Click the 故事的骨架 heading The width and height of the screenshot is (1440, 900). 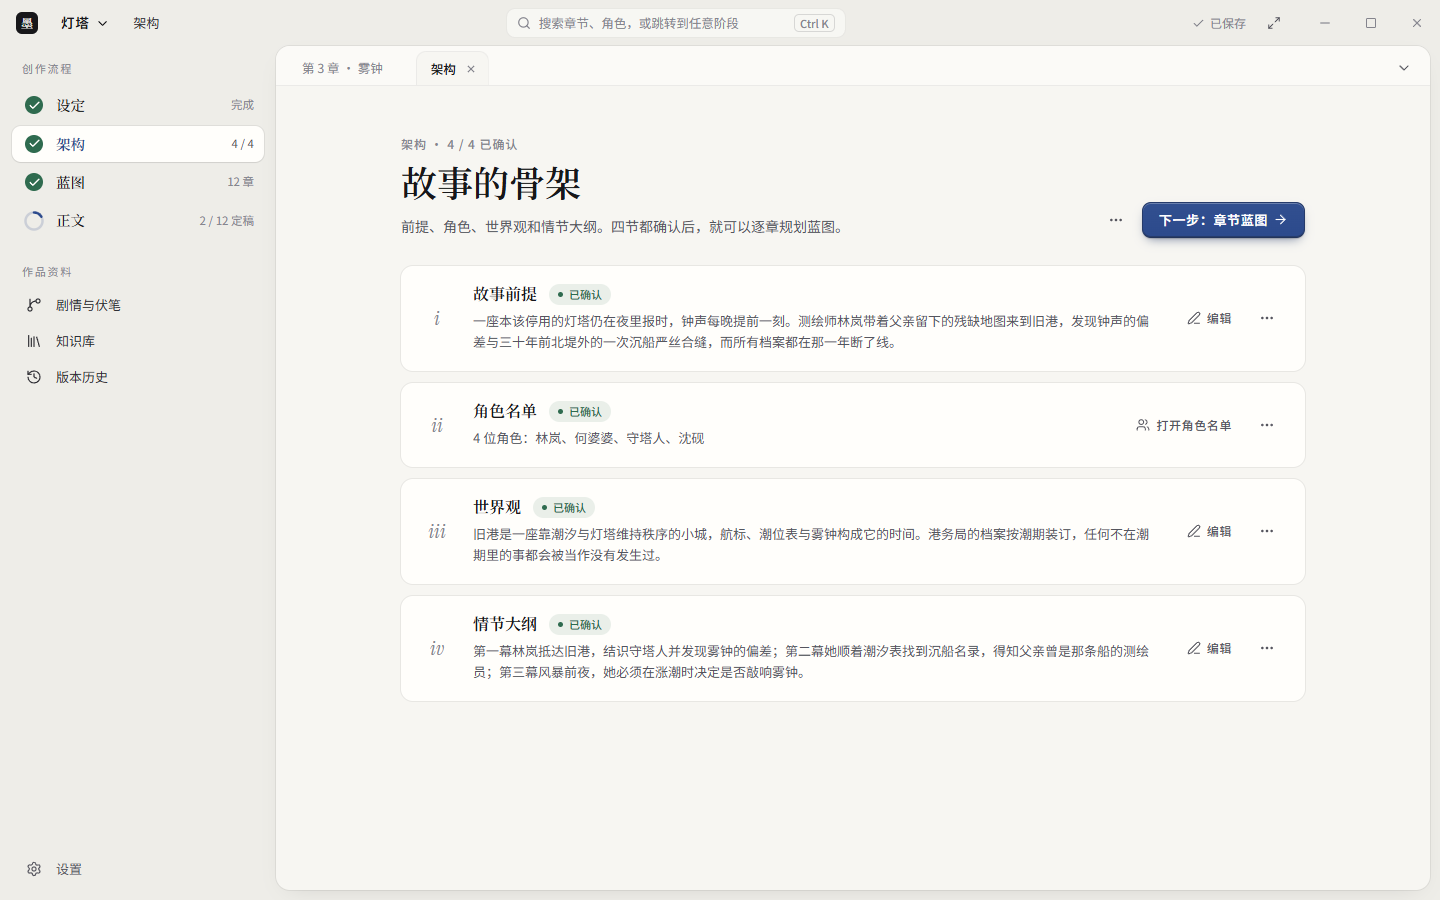click(x=491, y=183)
